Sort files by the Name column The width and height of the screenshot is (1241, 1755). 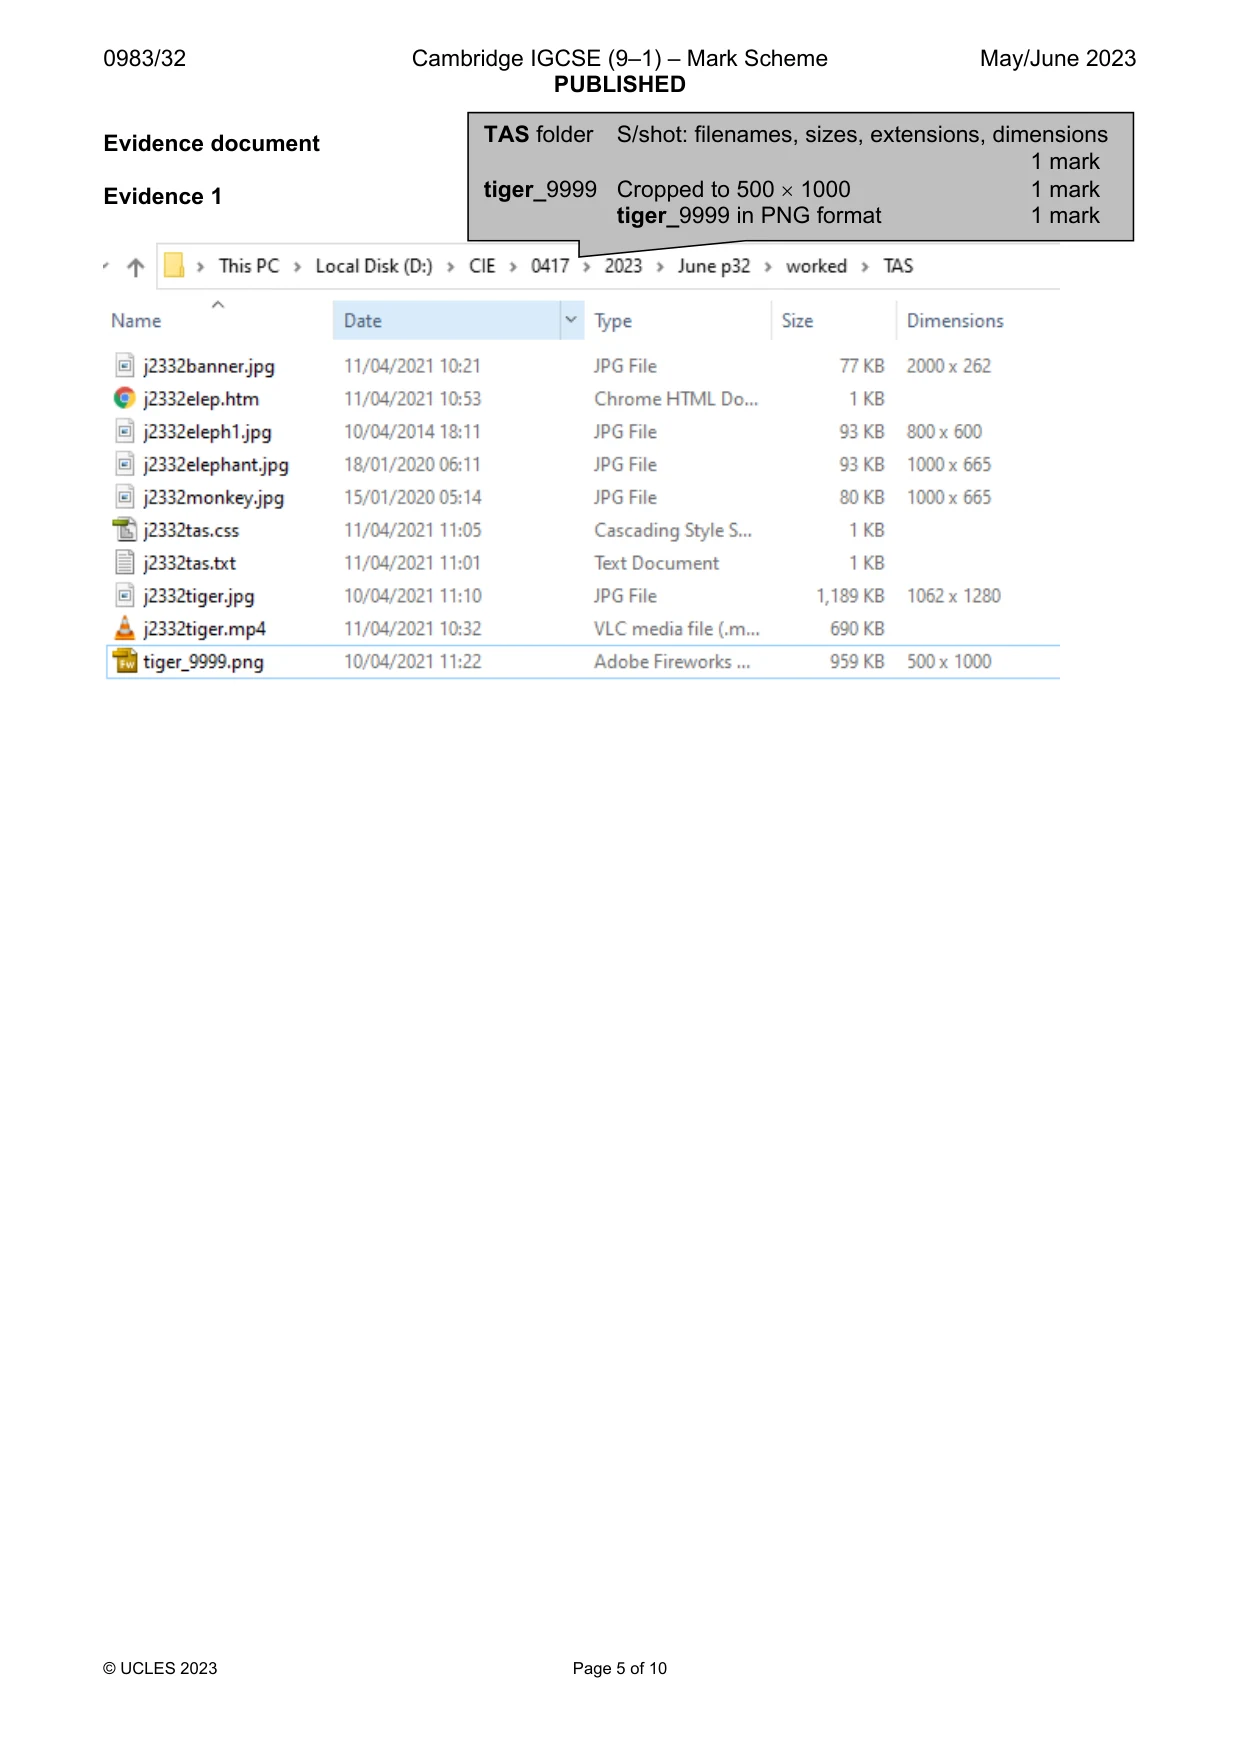coord(136,321)
